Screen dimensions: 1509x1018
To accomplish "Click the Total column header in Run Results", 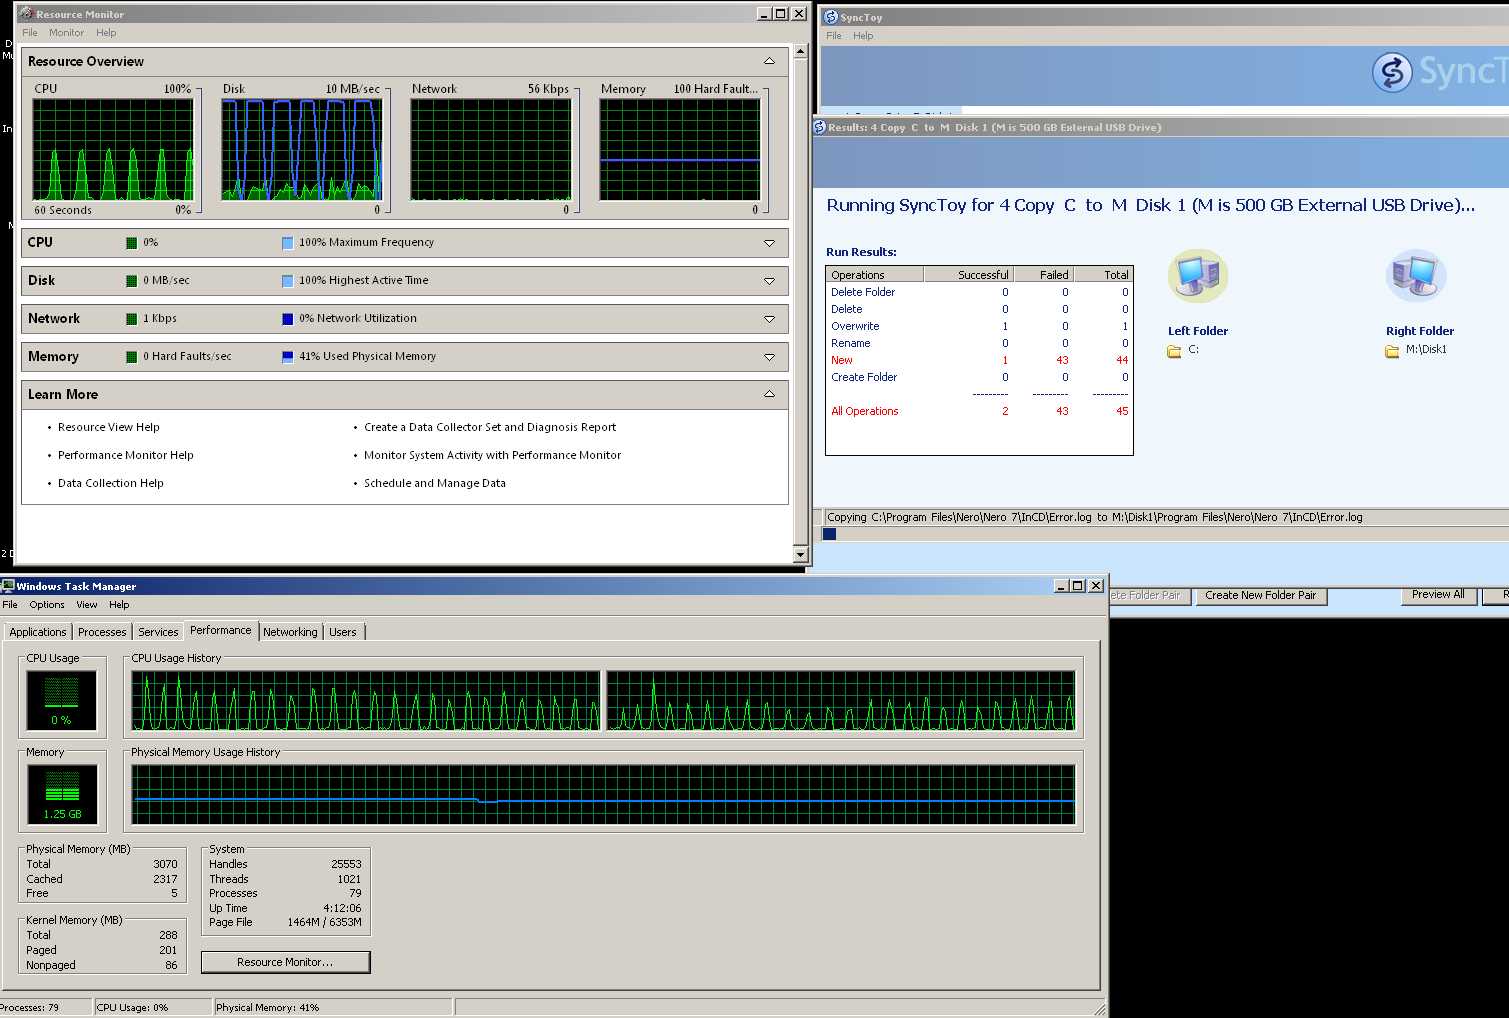I will [1103, 275].
